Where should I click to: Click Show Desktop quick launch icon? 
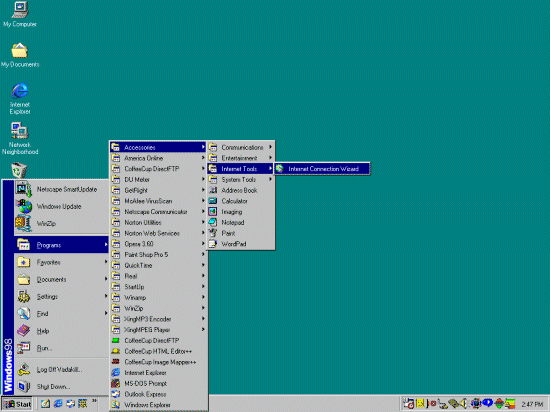click(x=45, y=404)
